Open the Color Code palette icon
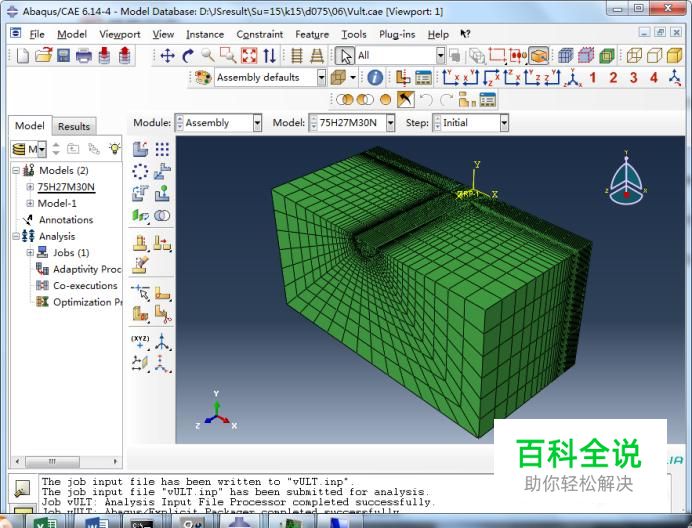692x528 pixels. tap(203, 78)
